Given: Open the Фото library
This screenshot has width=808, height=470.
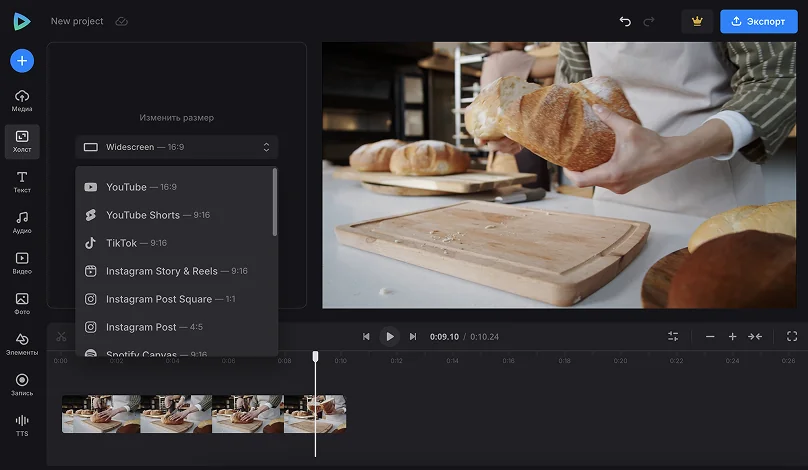Looking at the screenshot, I should [22, 304].
